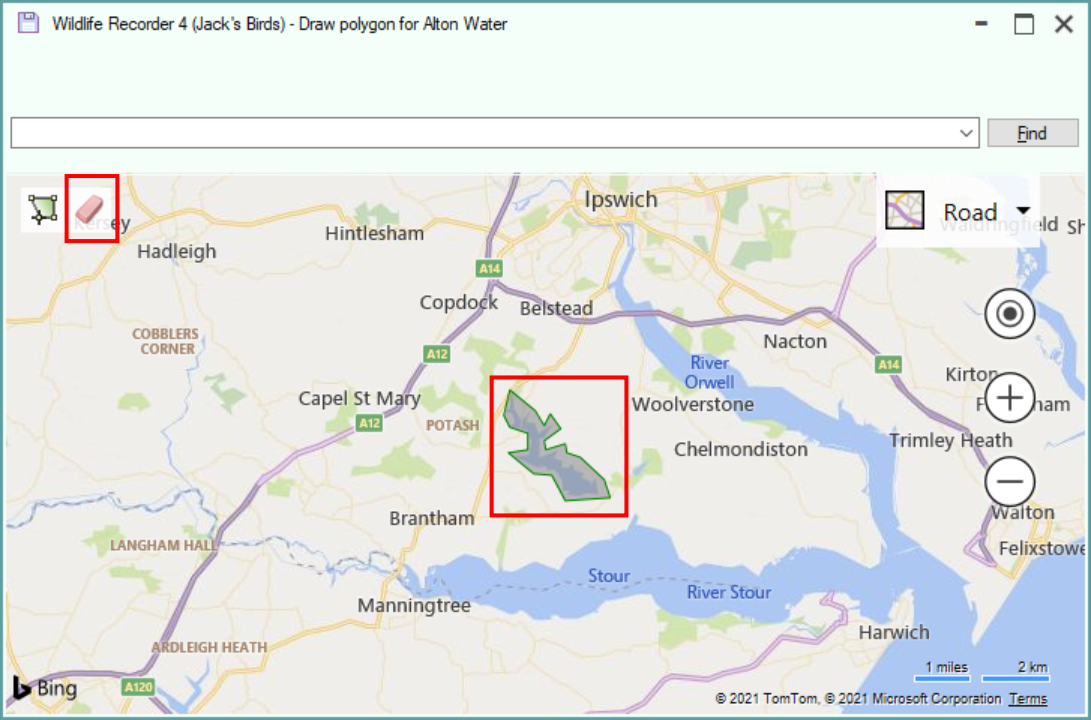
Task: Select the draw polygon tool
Action: [43, 209]
